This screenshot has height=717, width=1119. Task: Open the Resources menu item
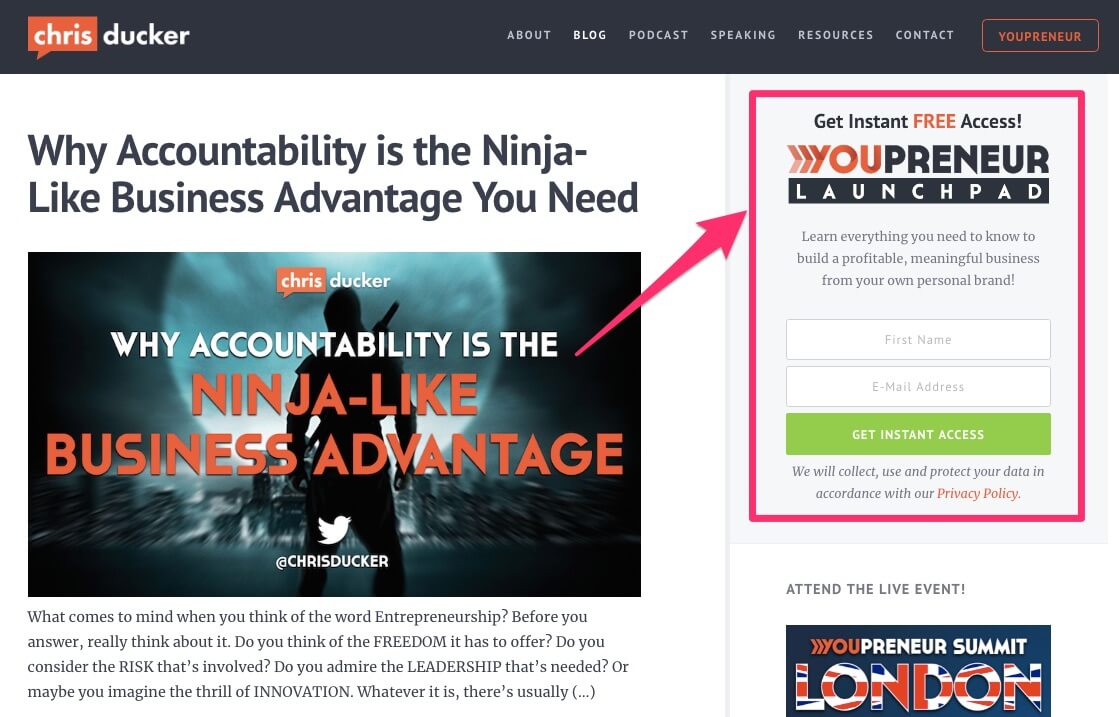(x=836, y=35)
